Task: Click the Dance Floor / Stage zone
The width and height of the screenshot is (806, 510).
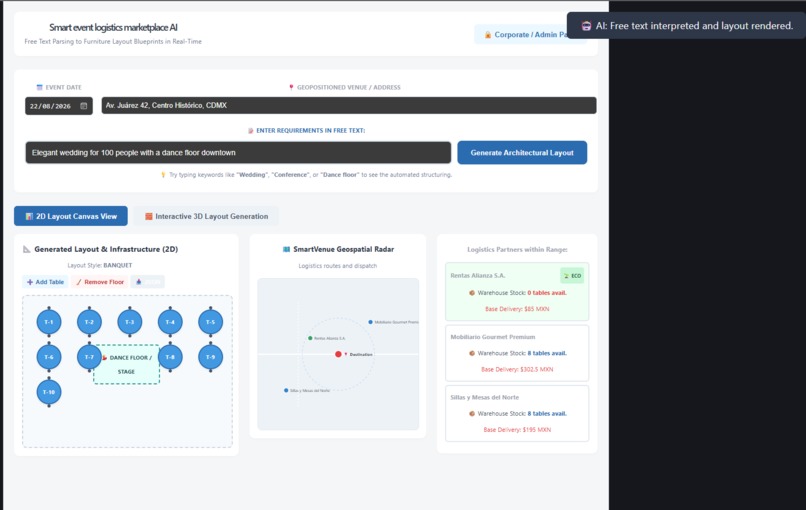Action: [126, 365]
